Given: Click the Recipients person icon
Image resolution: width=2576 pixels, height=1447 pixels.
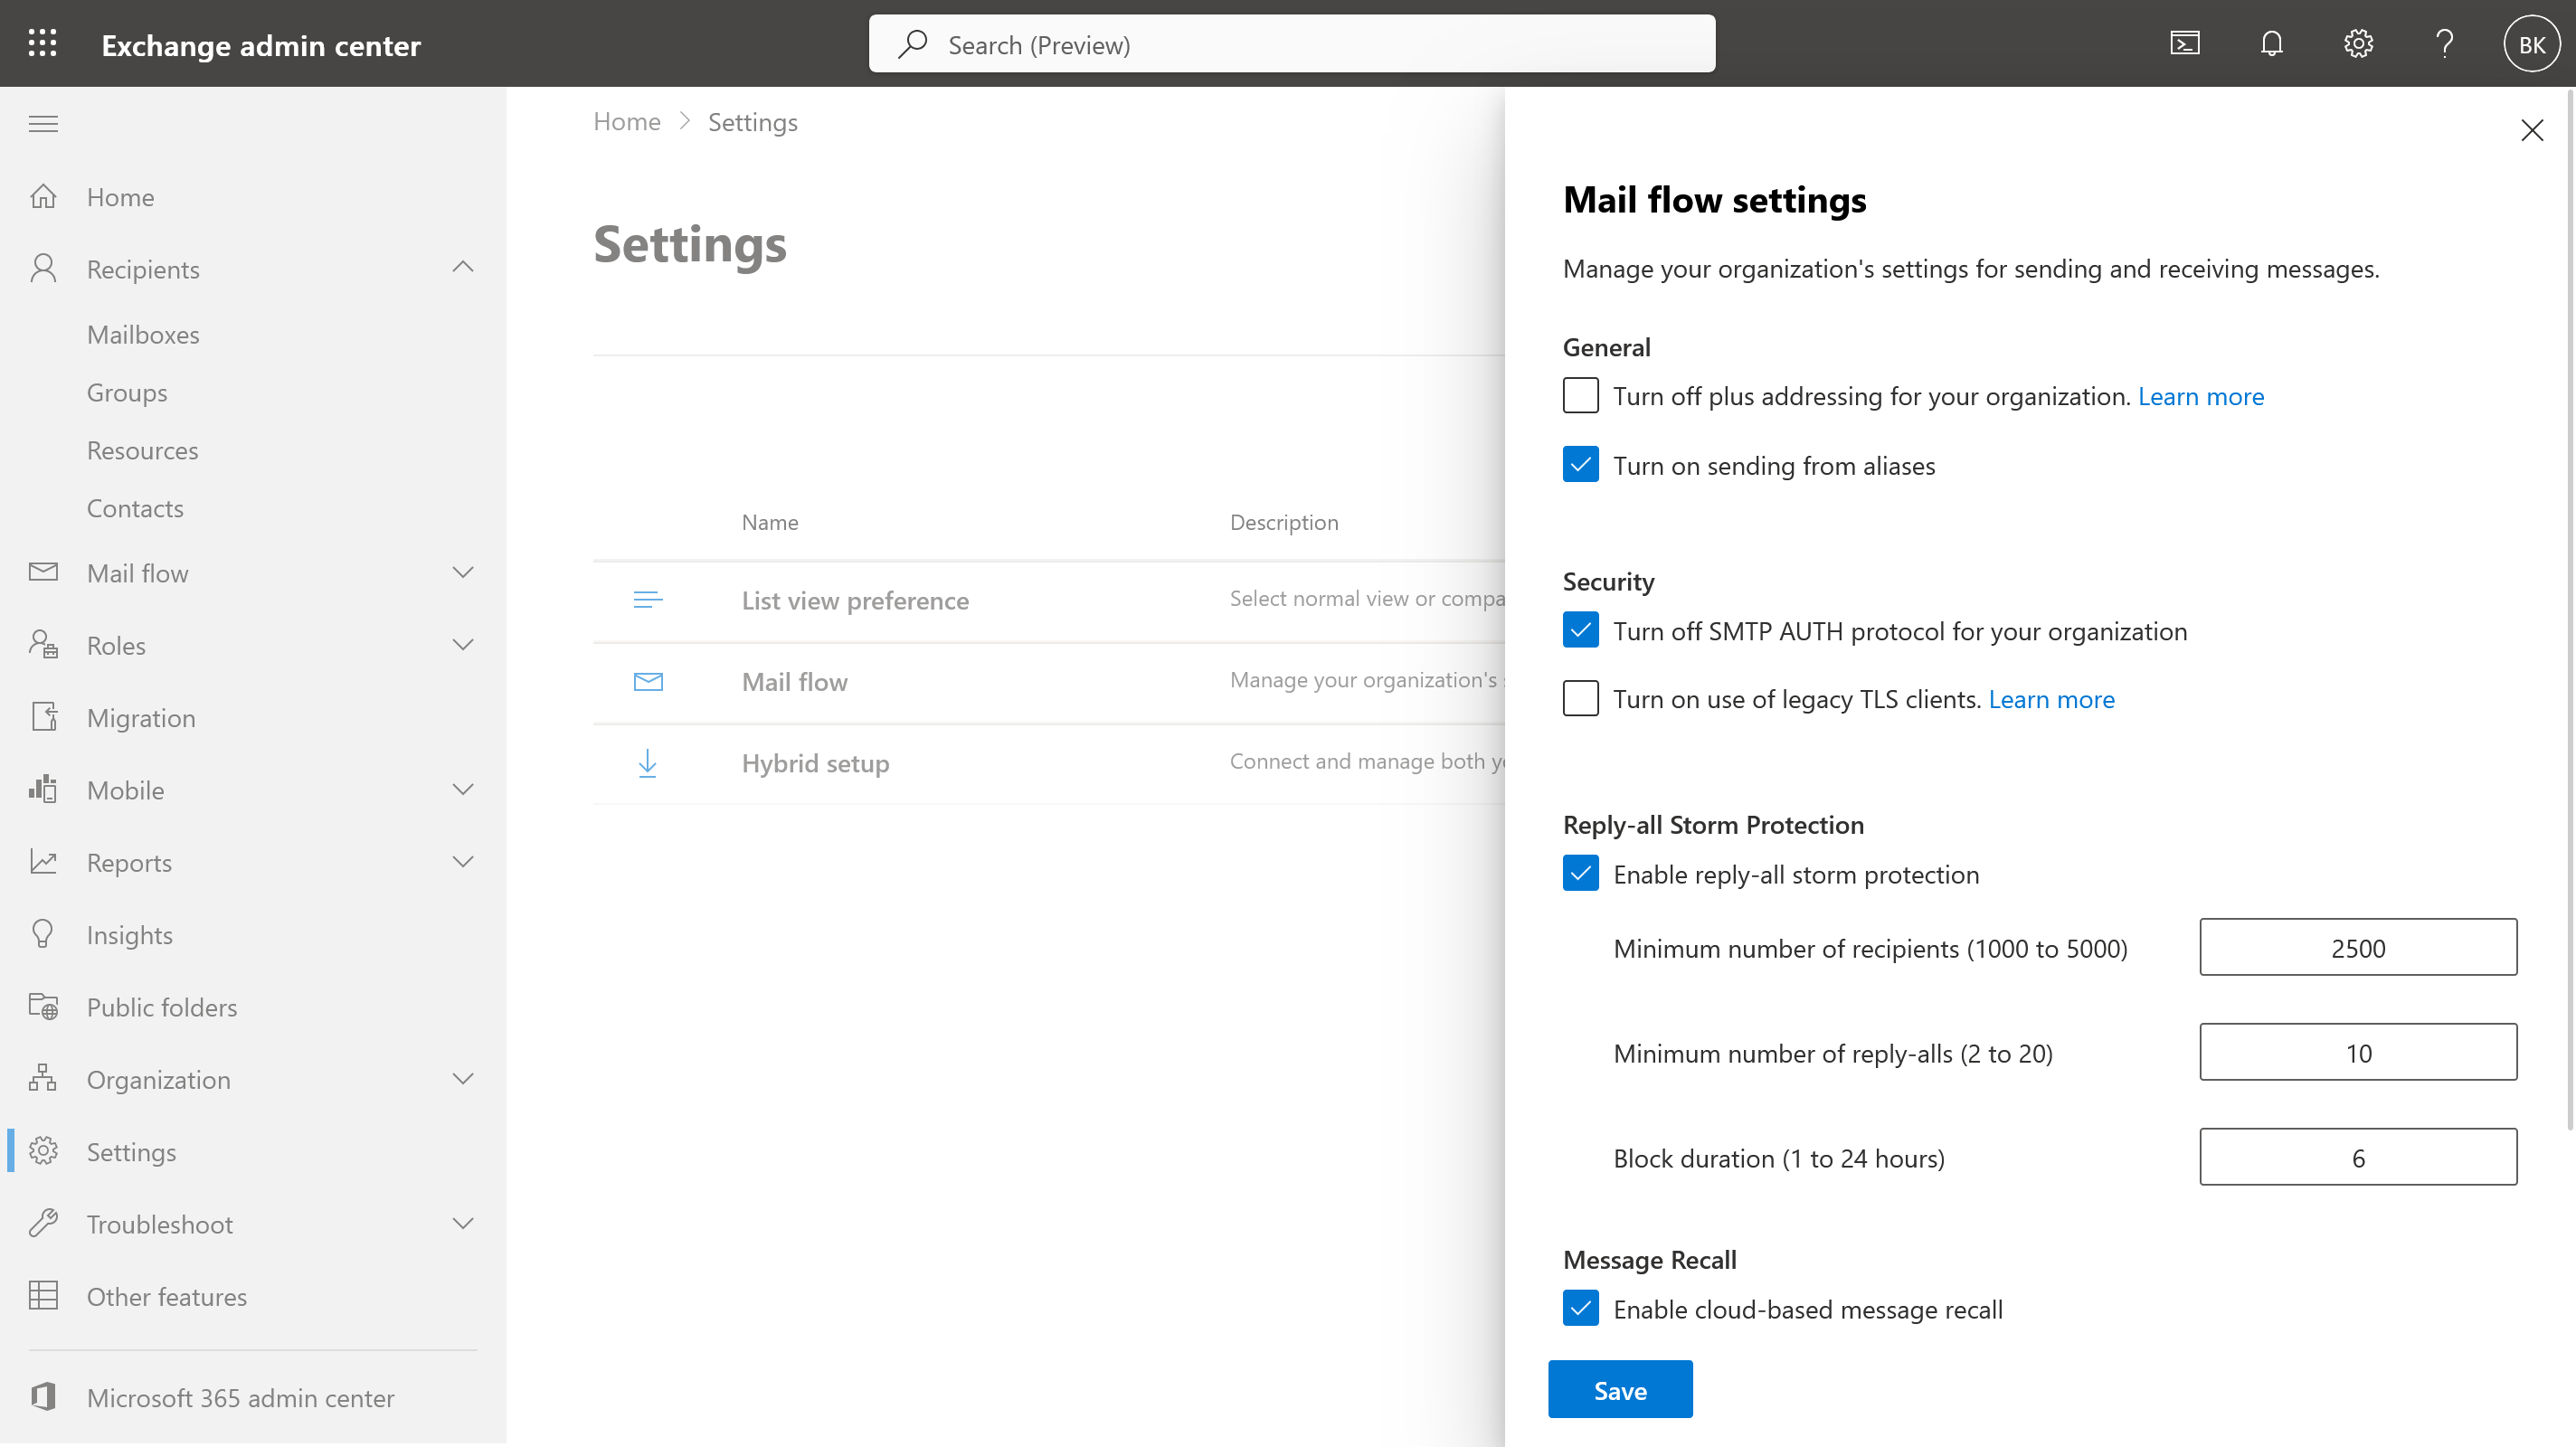Looking at the screenshot, I should 43,268.
